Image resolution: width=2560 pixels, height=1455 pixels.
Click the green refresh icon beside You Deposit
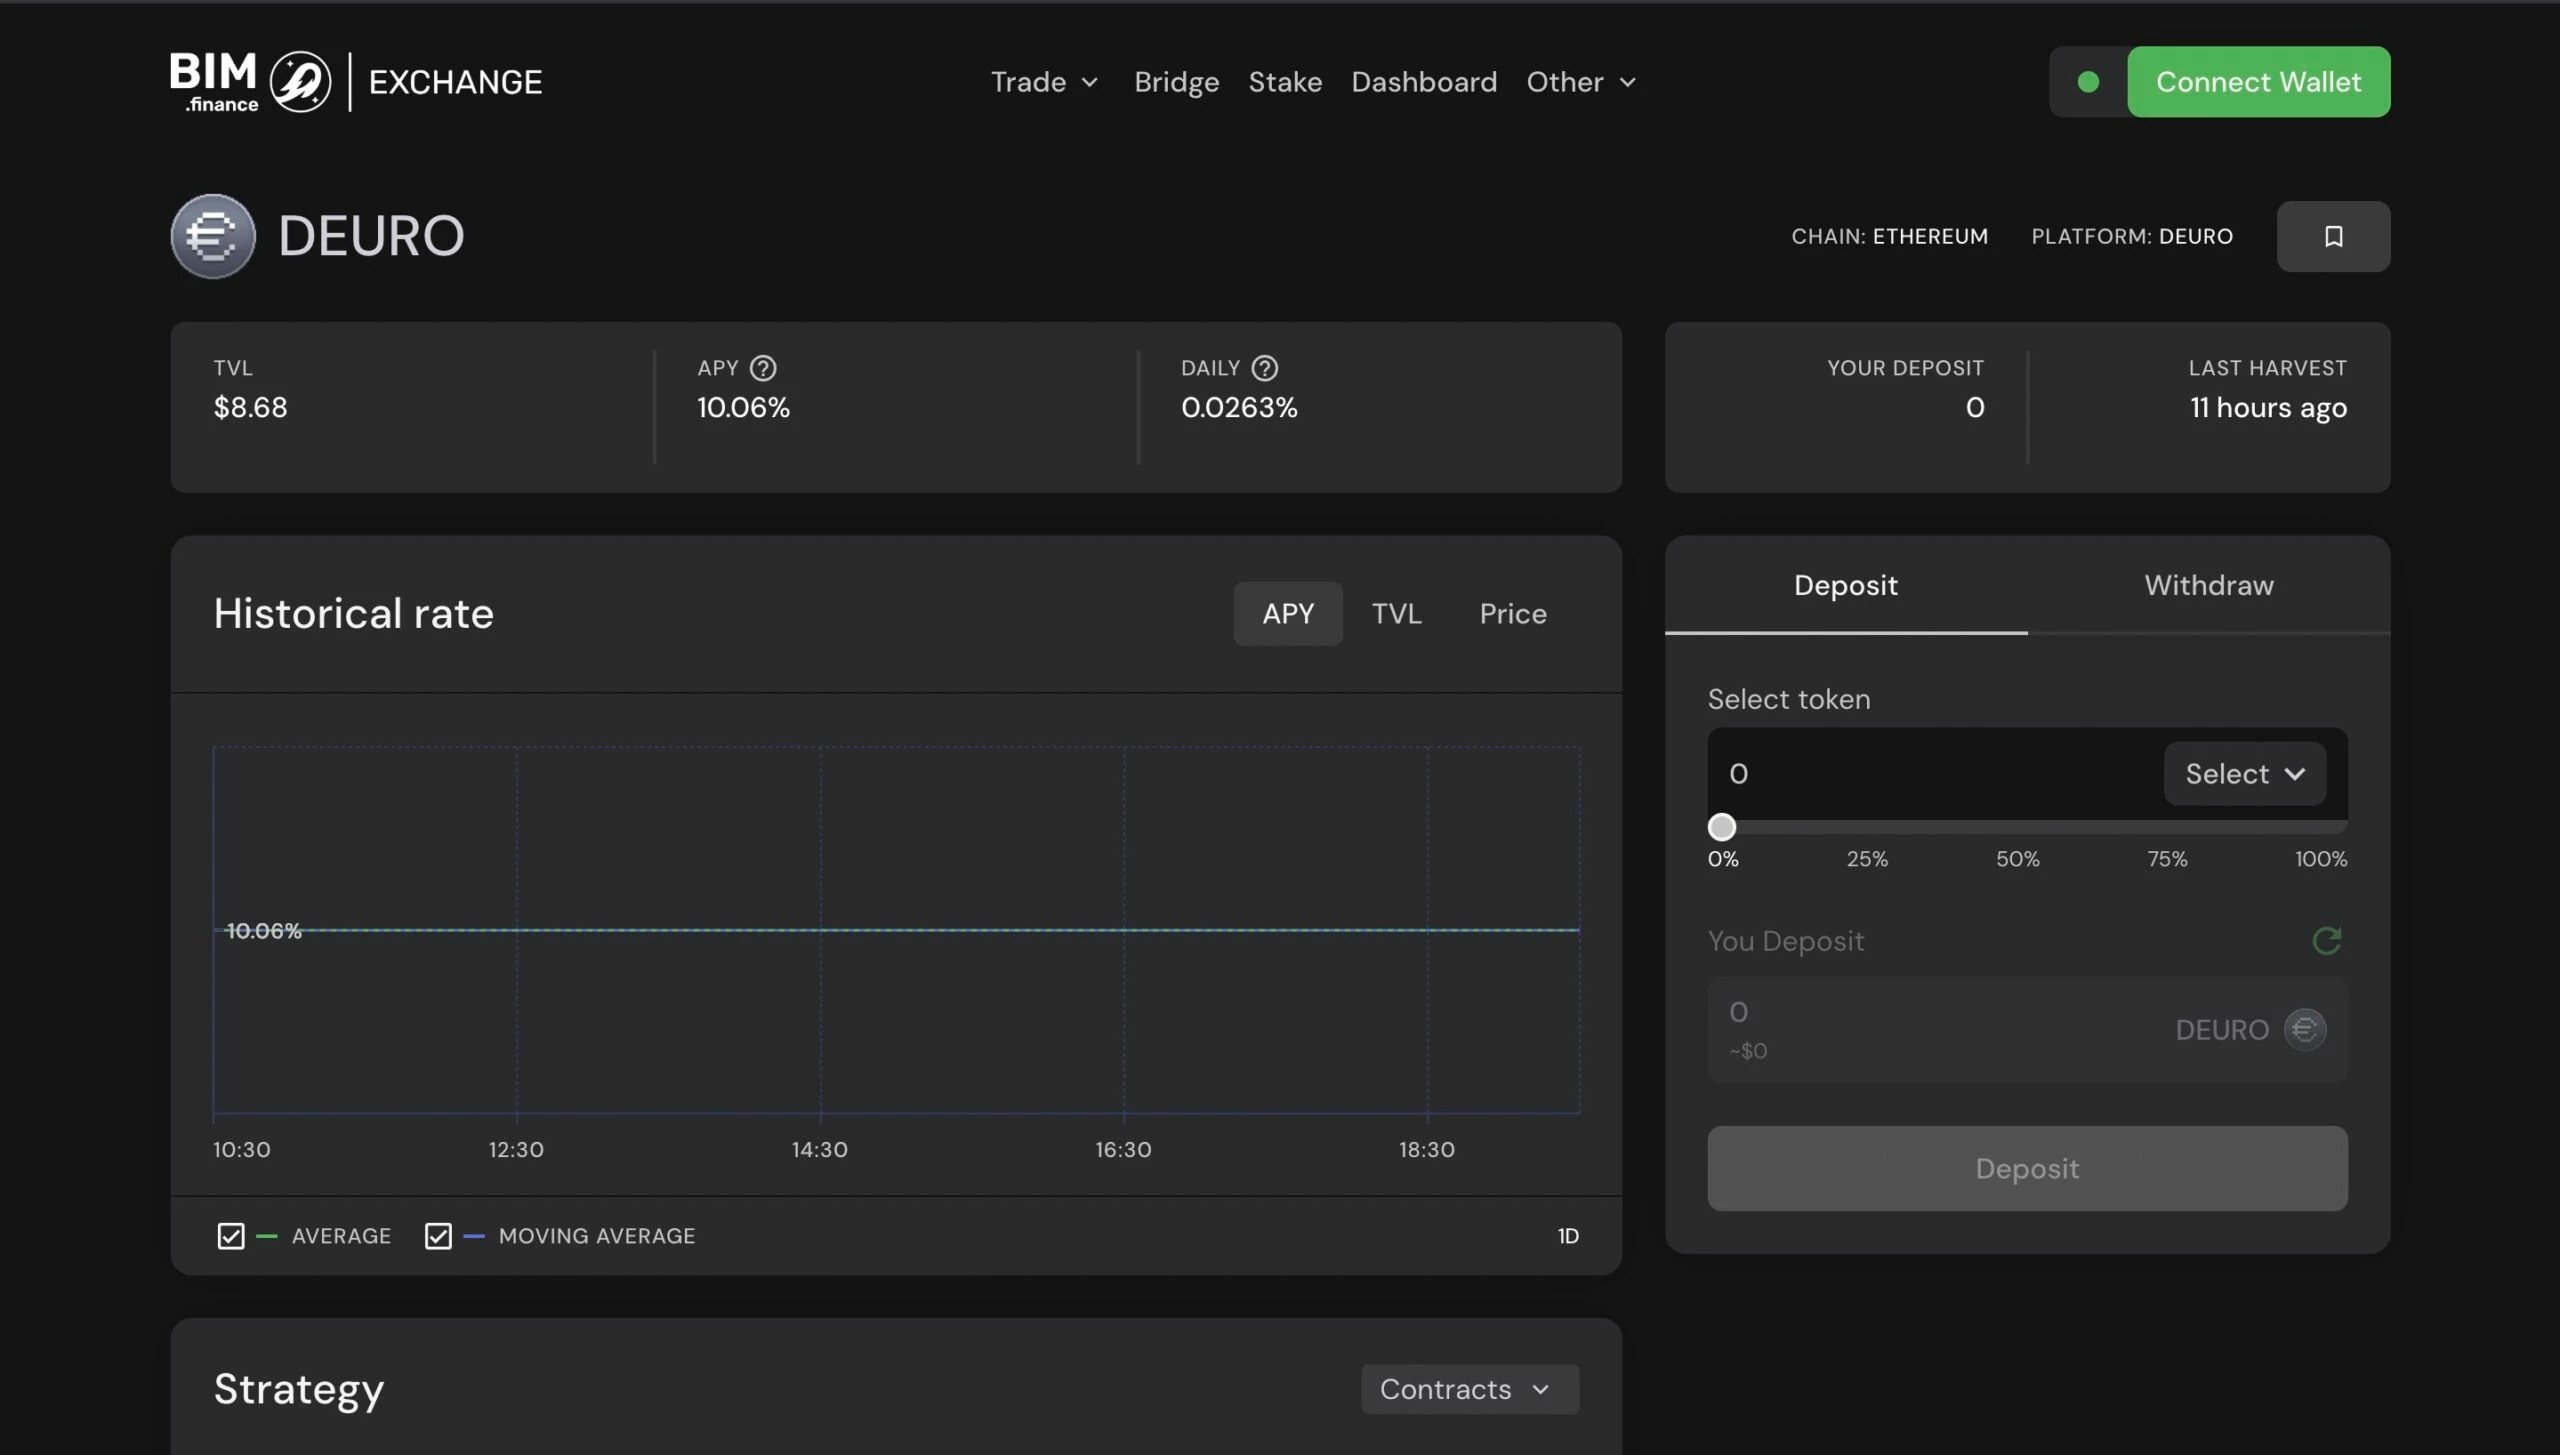(2326, 940)
